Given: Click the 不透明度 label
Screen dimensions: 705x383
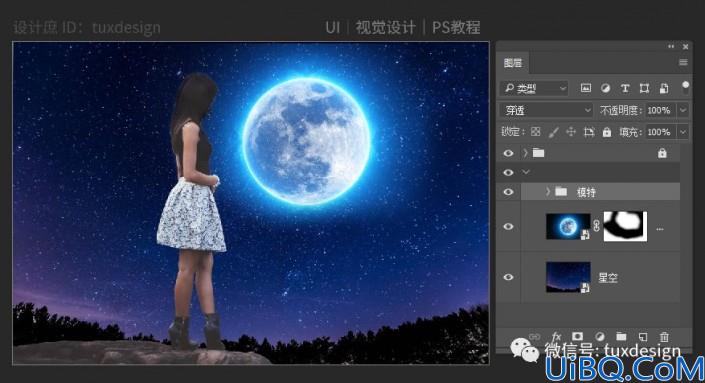Looking at the screenshot, I should point(620,110).
